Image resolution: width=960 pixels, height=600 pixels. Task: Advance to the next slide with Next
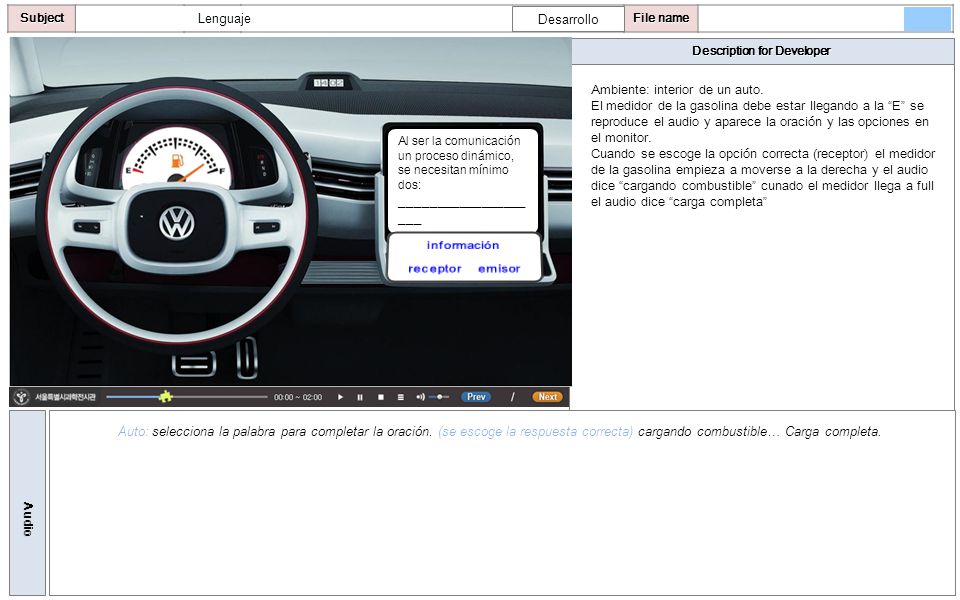pyautogui.click(x=547, y=397)
